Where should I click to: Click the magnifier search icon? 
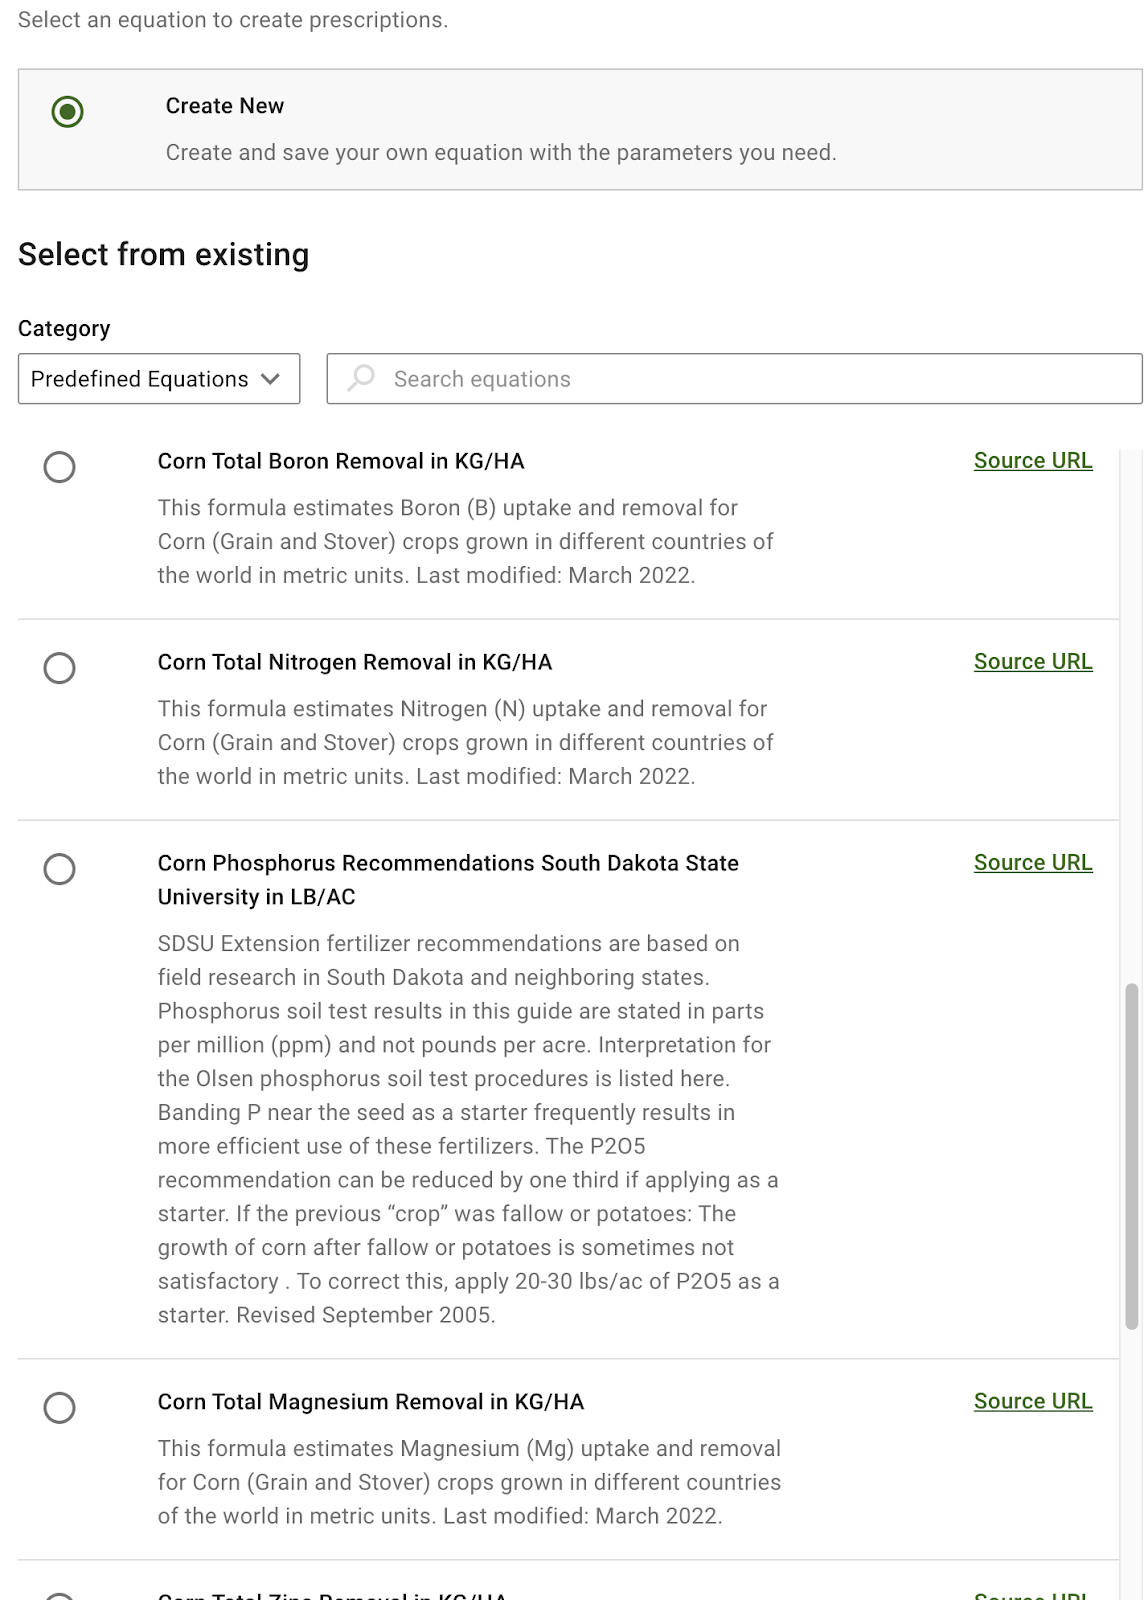pyautogui.click(x=361, y=378)
